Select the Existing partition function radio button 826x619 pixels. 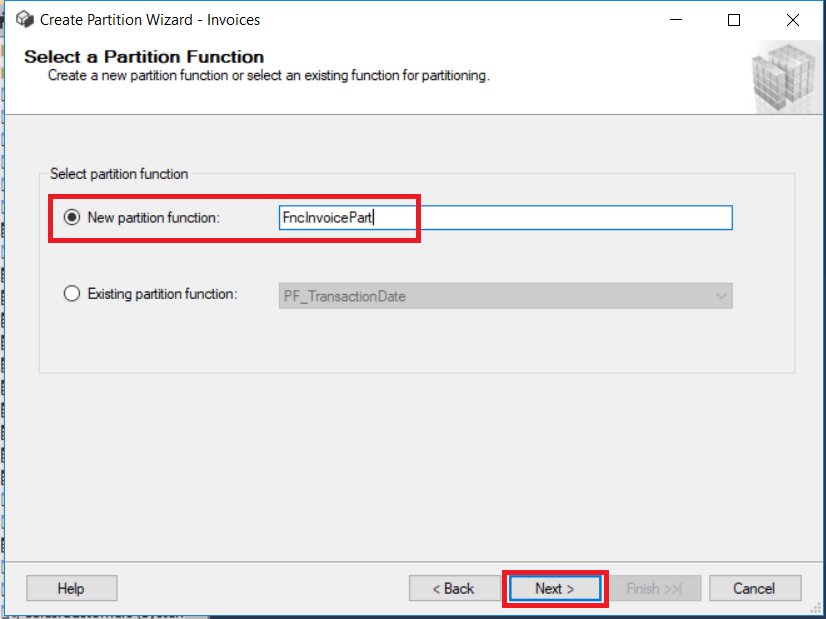[71, 292]
